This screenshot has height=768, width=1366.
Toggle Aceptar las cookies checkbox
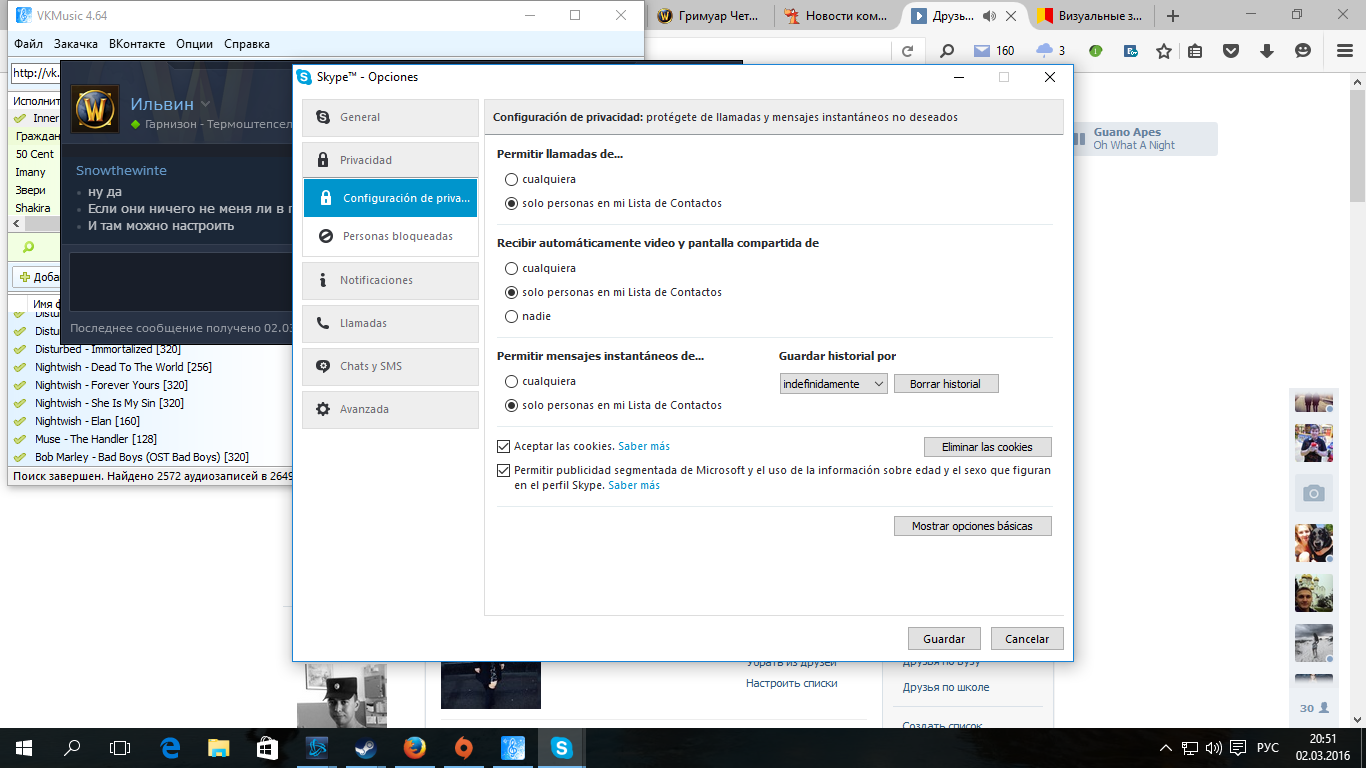(x=504, y=446)
